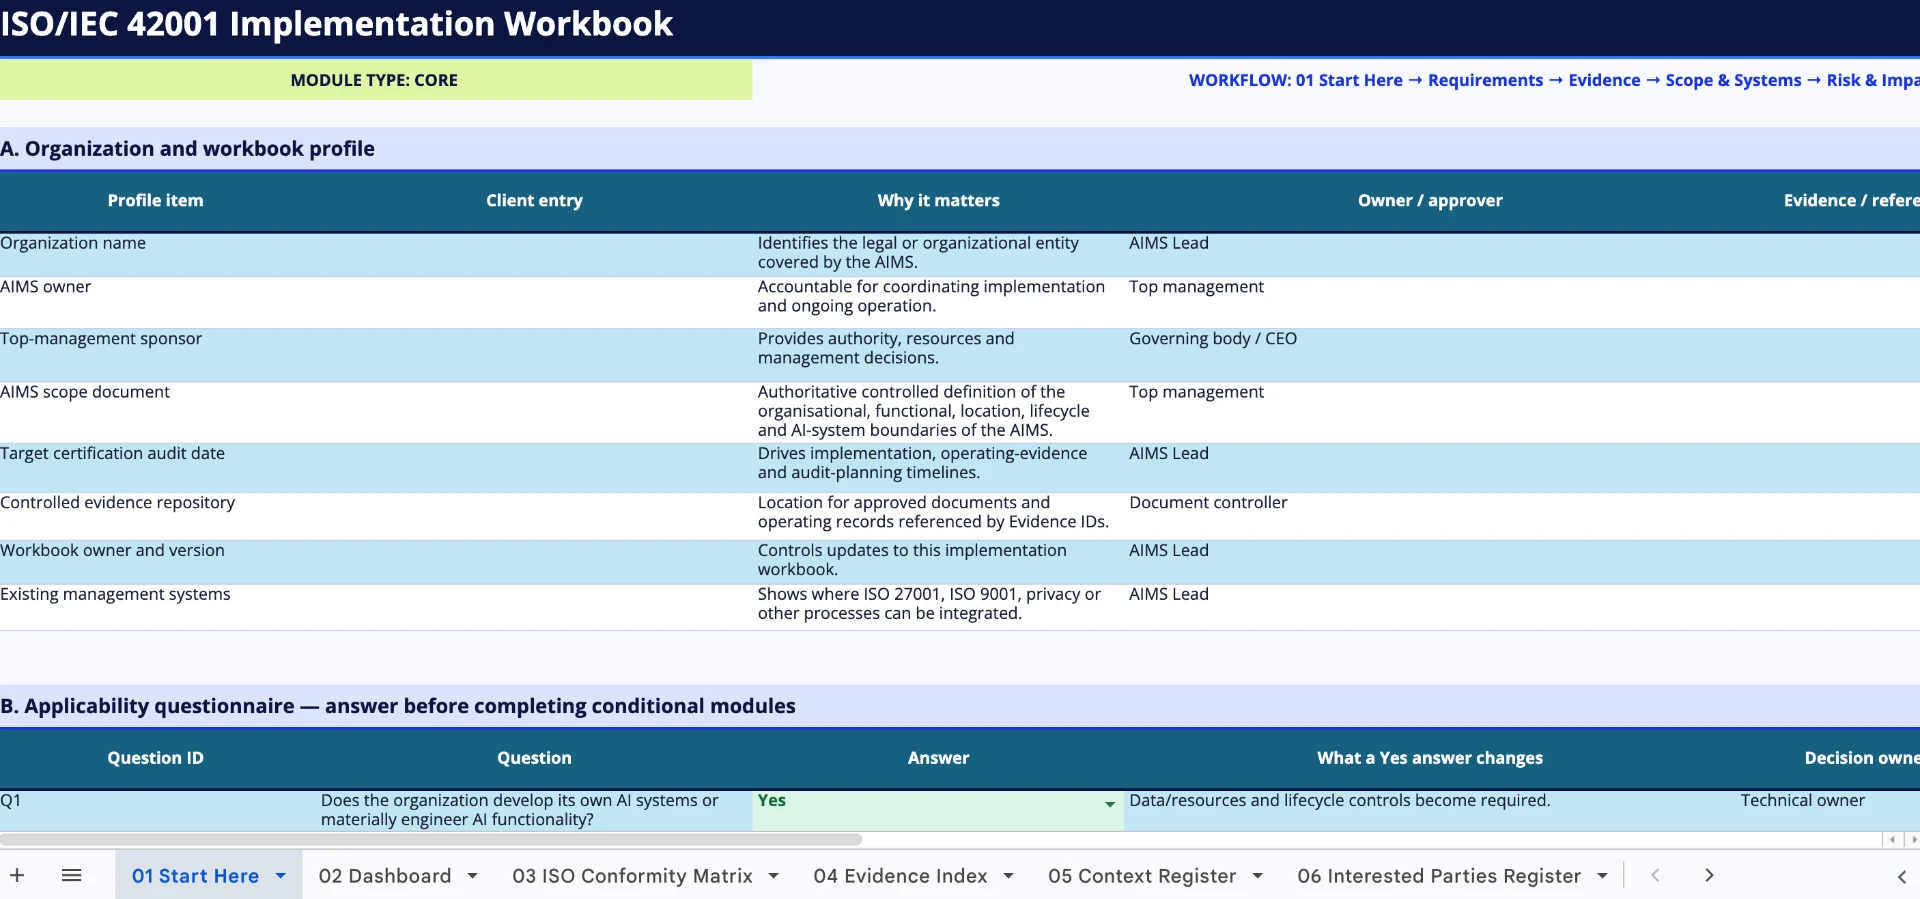Select the Profile item column header
This screenshot has width=1920, height=899.
pos(156,201)
